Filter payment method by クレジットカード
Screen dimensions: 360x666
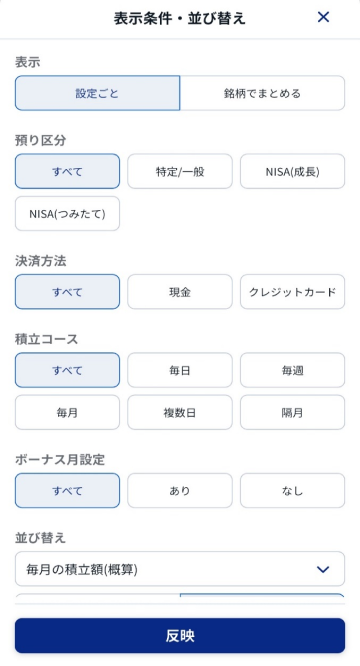coord(292,292)
